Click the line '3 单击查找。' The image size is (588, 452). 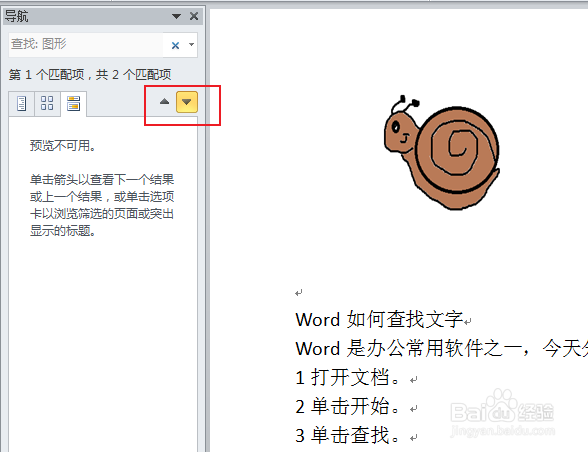click(x=348, y=435)
